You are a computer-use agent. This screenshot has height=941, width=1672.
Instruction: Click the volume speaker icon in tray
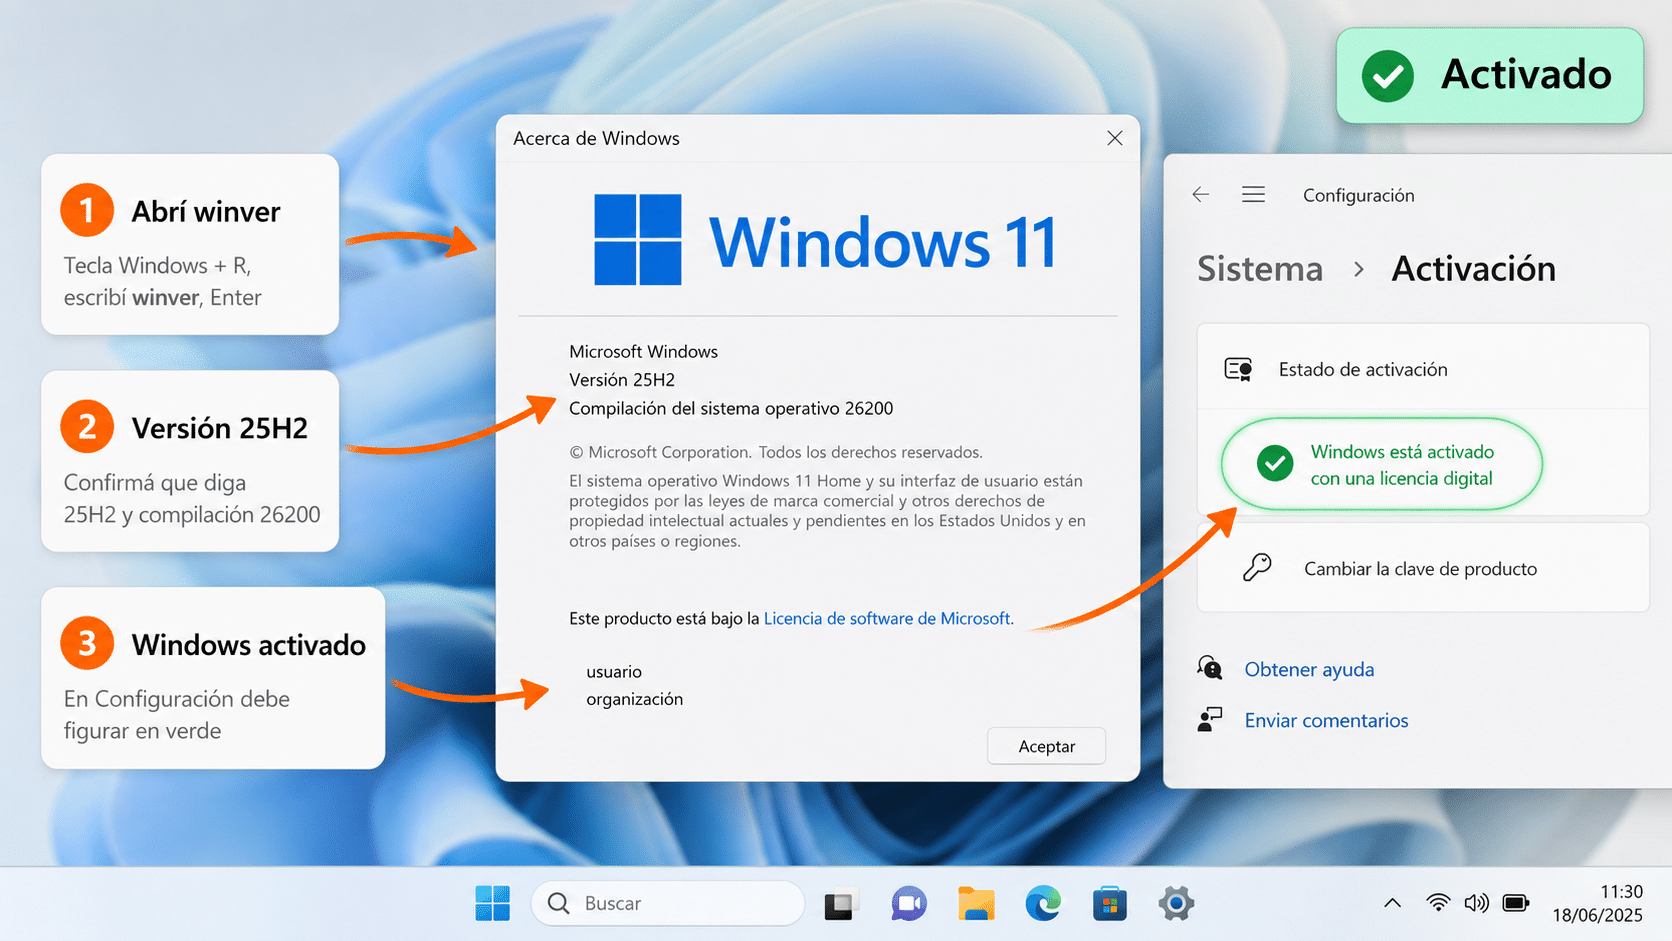(1476, 903)
